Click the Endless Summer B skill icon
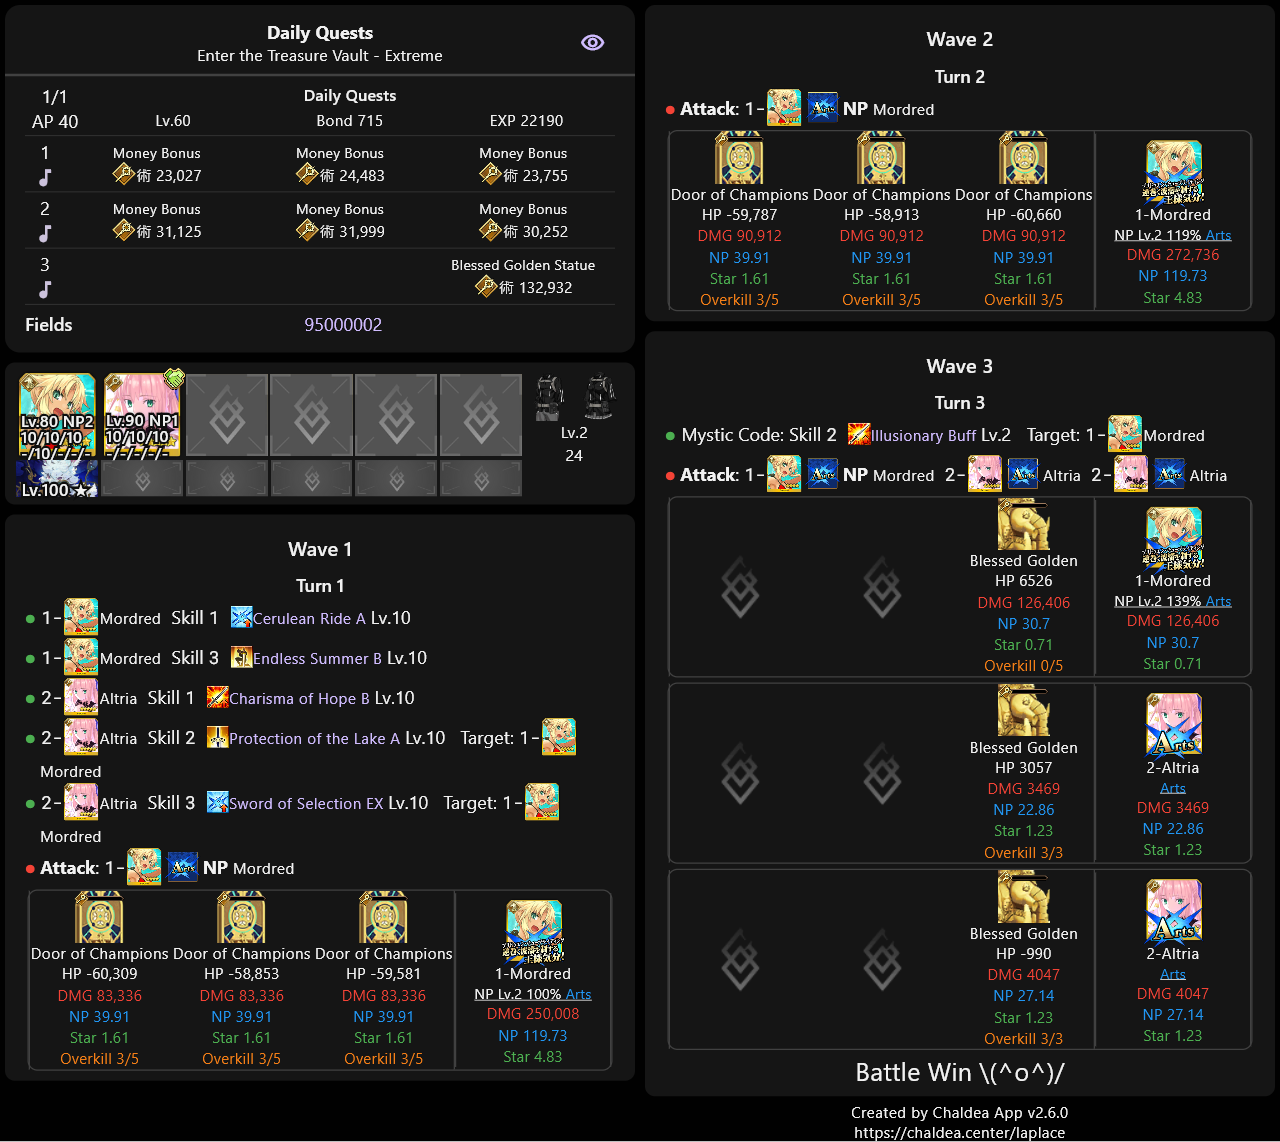Viewport: 1280px width, 1142px height. pos(241,658)
